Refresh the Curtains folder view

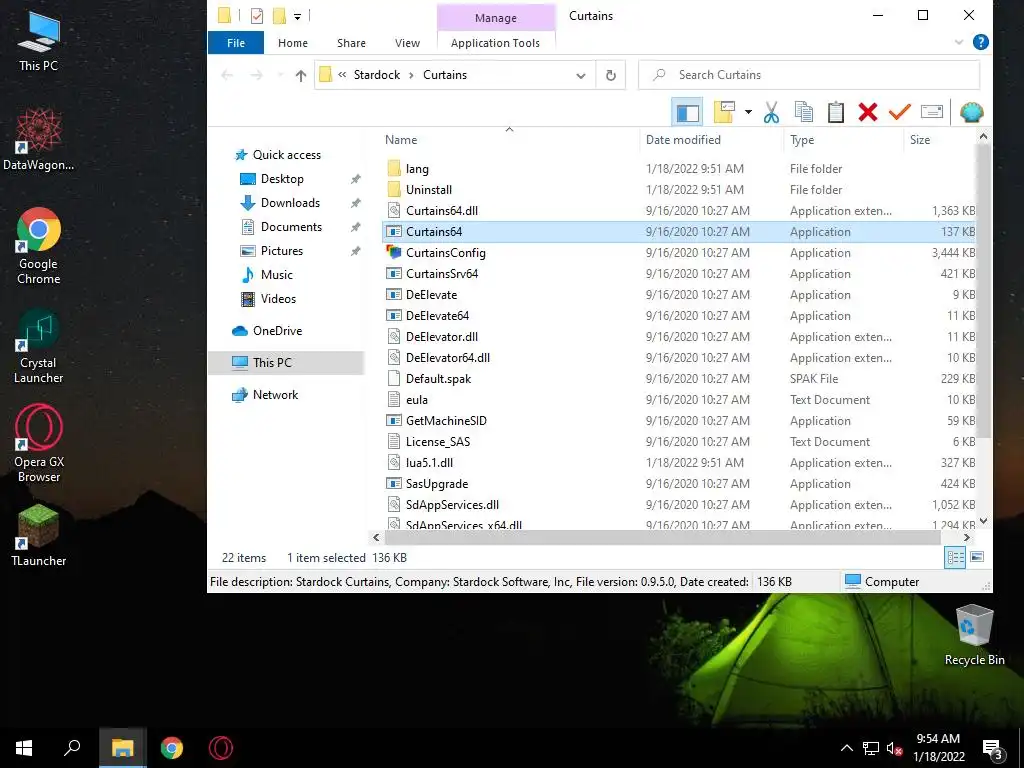tap(611, 75)
